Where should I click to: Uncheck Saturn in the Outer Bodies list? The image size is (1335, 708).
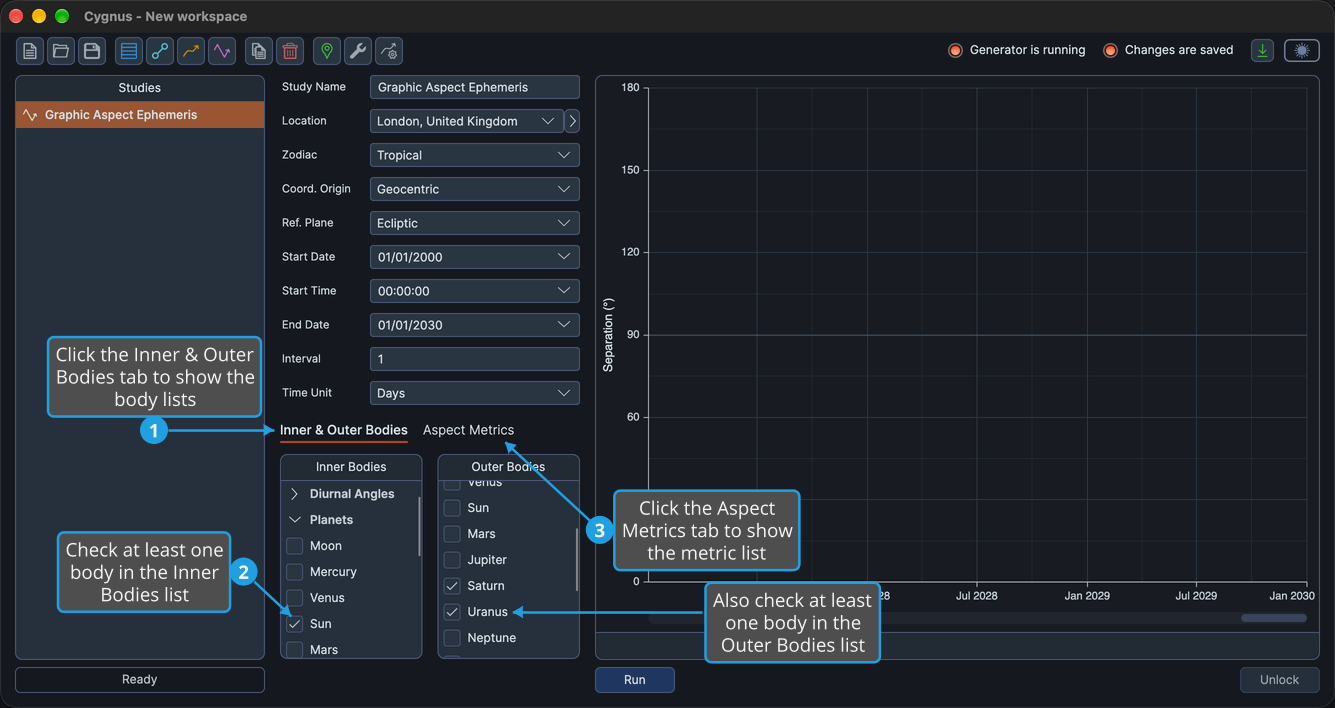(452, 586)
